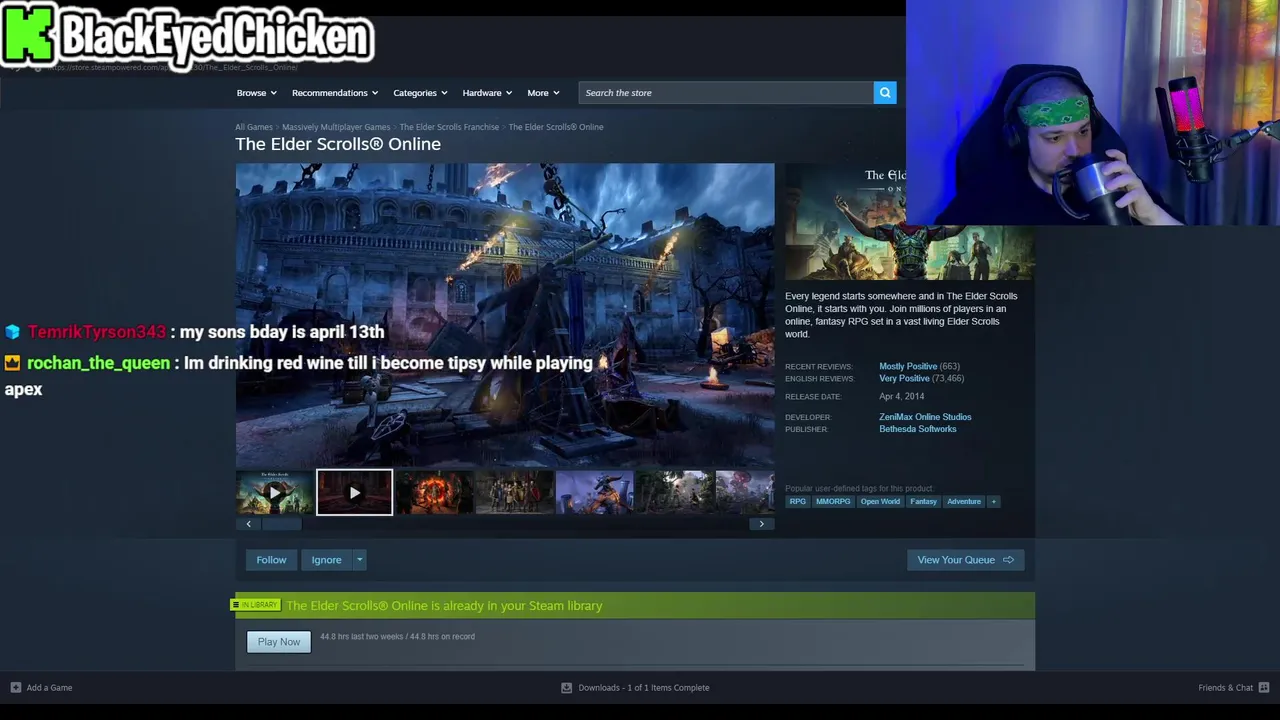This screenshot has height=720, width=1280.
Task: Open the Categories dropdown
Action: point(420,93)
